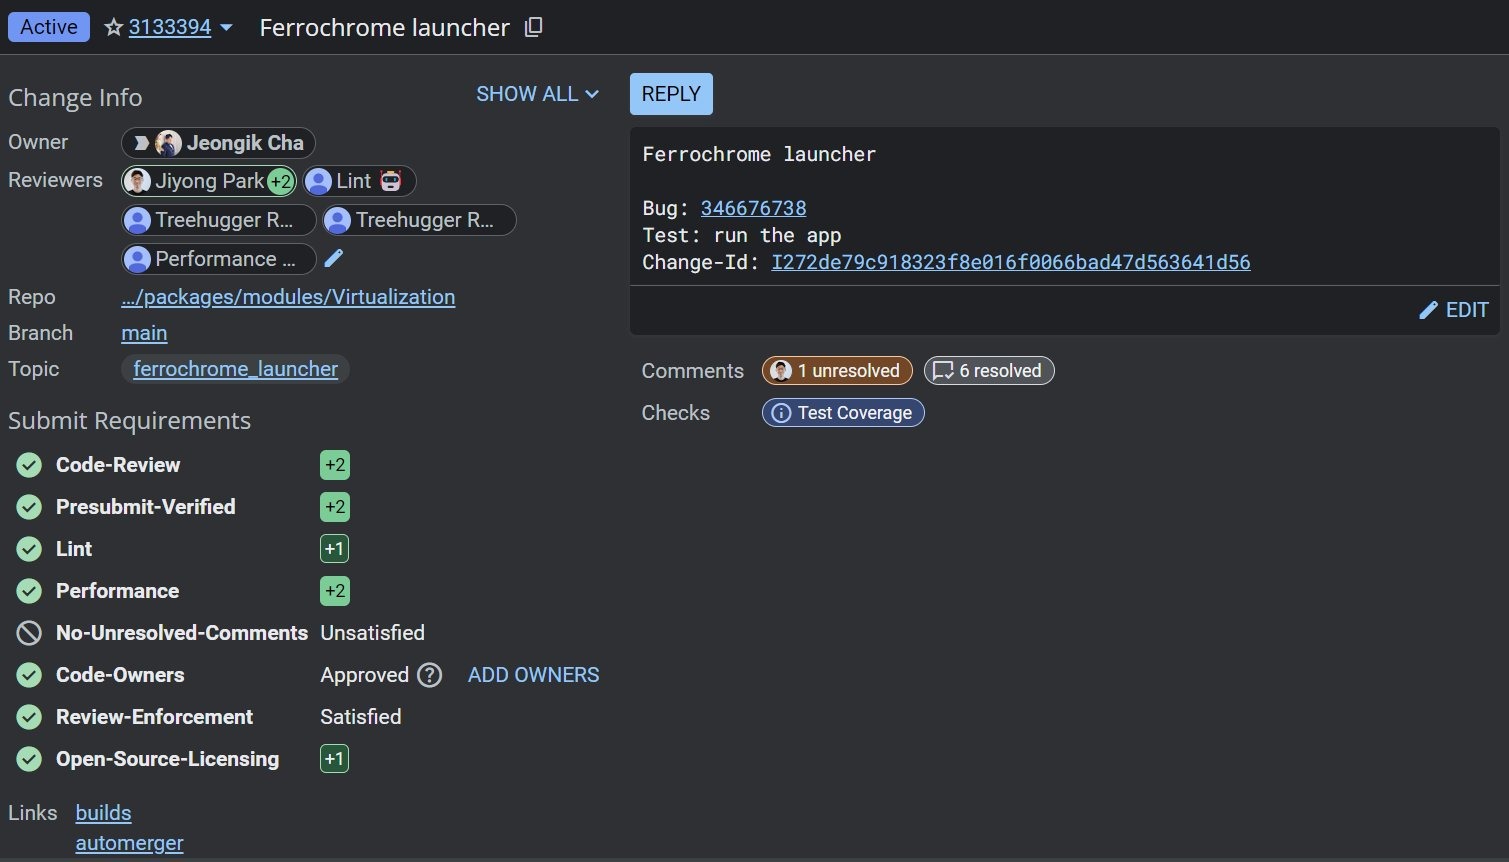Click the No-Unresolved-Comments blocked status icon
This screenshot has height=862, width=1509.
pyautogui.click(x=29, y=633)
